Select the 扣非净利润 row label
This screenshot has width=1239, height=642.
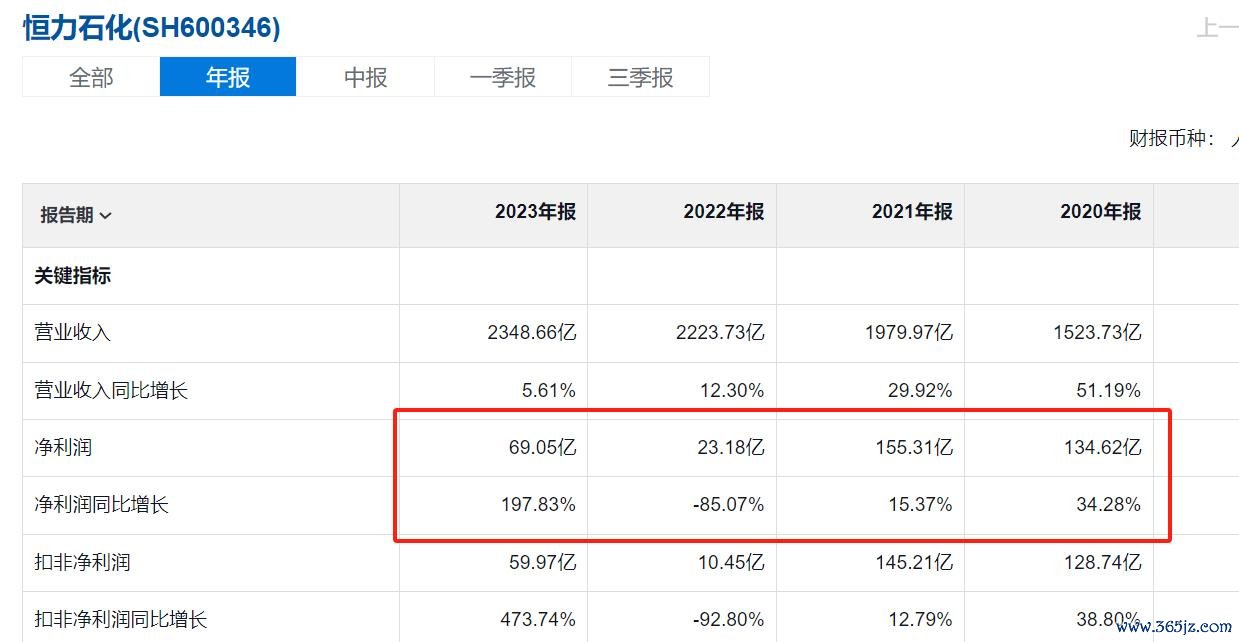(82, 562)
